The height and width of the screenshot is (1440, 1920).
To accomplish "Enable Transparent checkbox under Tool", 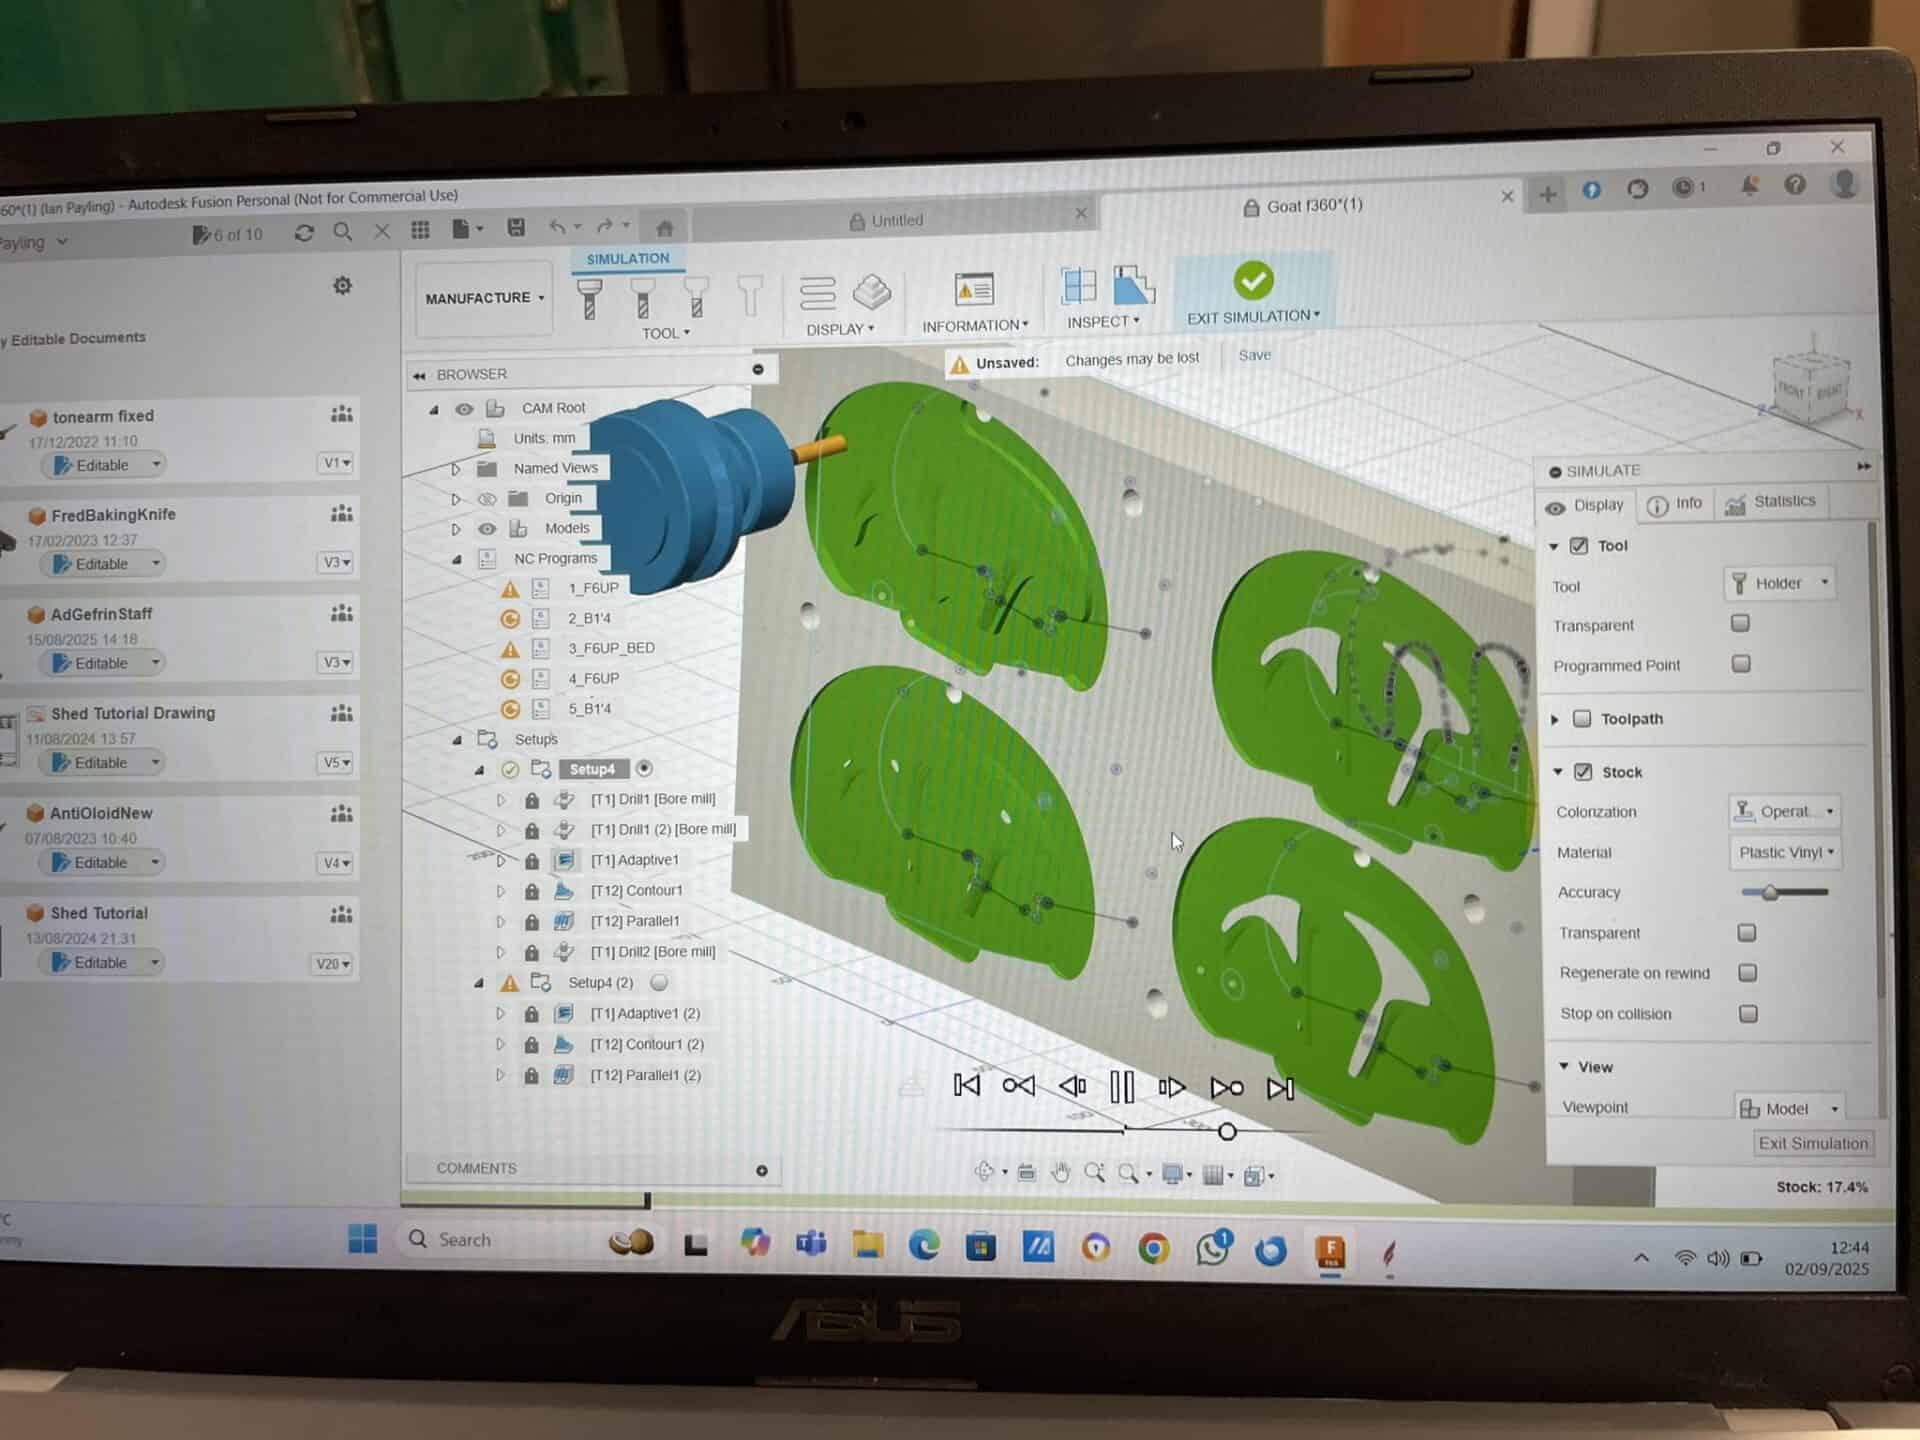I will (1740, 623).
